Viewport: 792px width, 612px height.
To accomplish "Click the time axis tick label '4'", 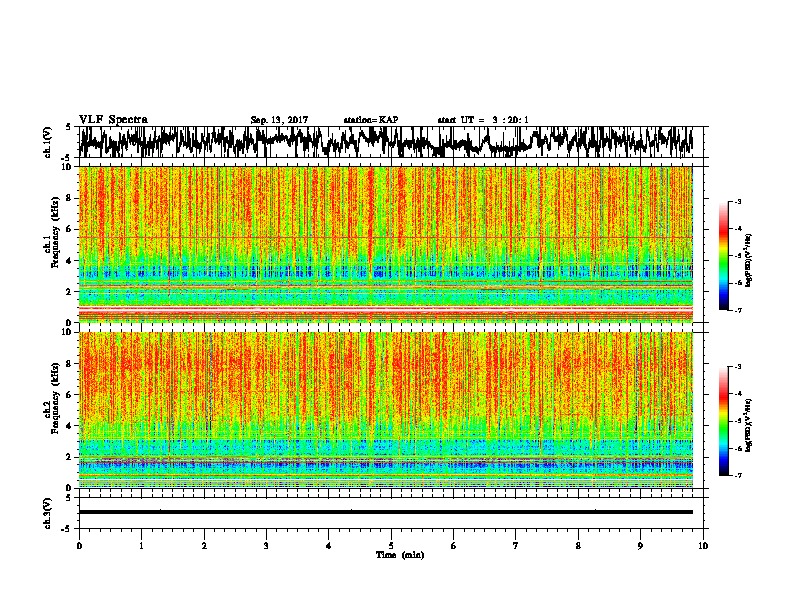I will [x=329, y=546].
